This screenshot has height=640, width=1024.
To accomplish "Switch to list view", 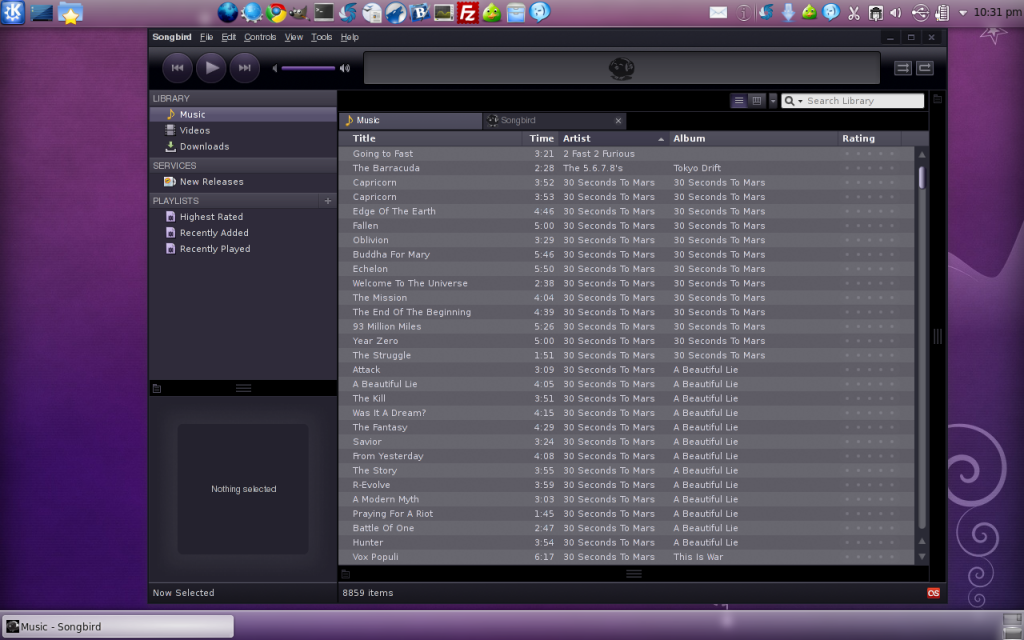I will 739,101.
